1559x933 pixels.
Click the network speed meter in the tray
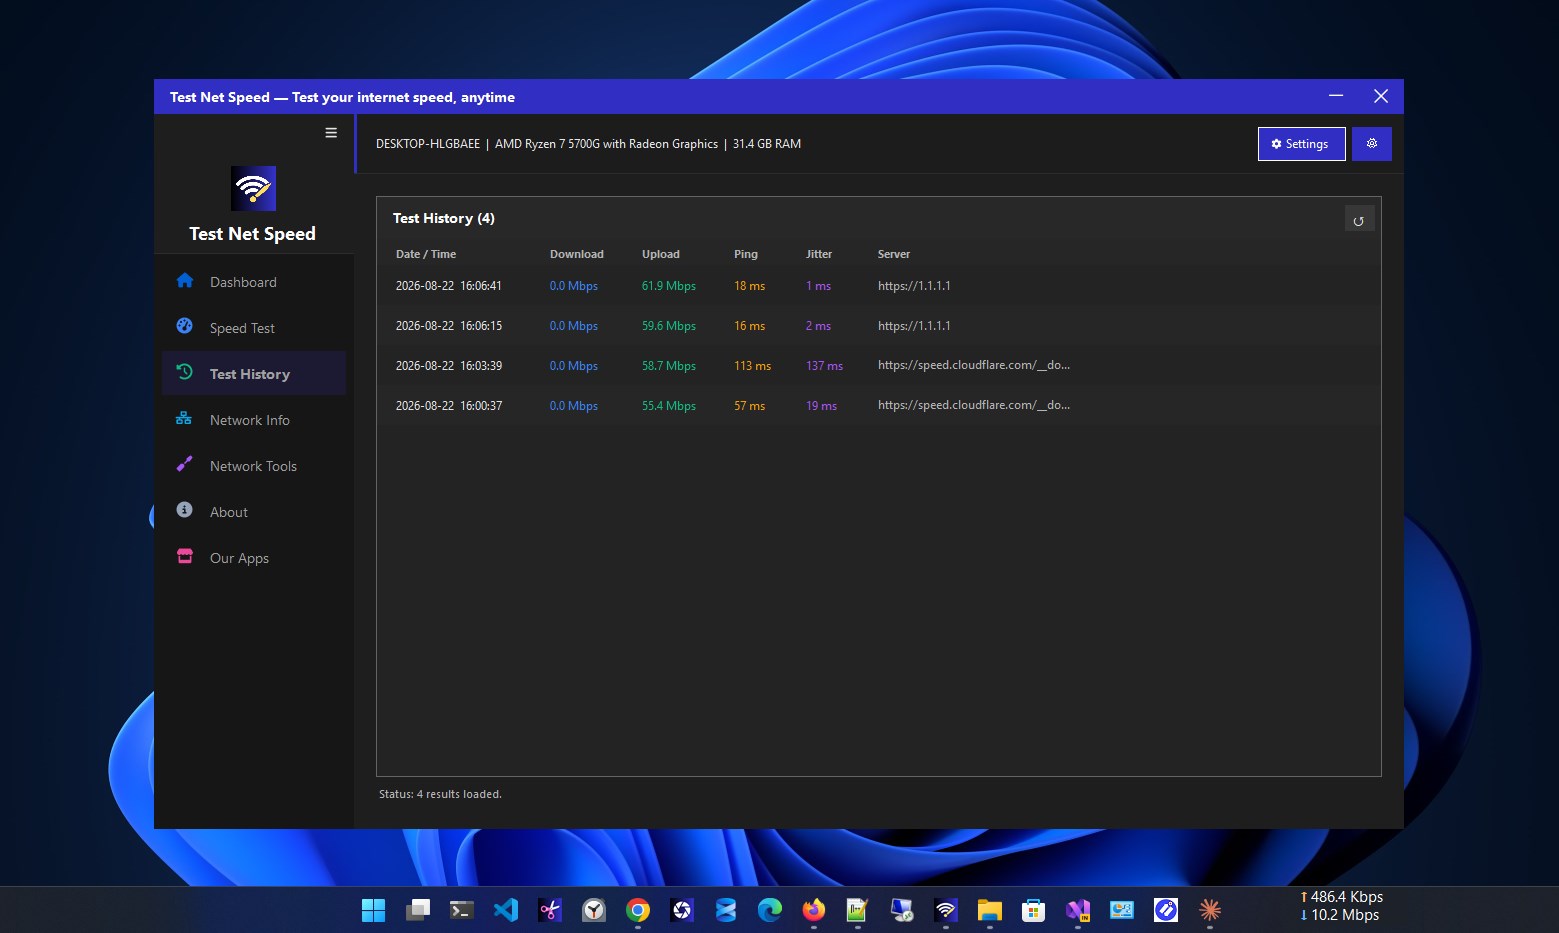click(1341, 906)
